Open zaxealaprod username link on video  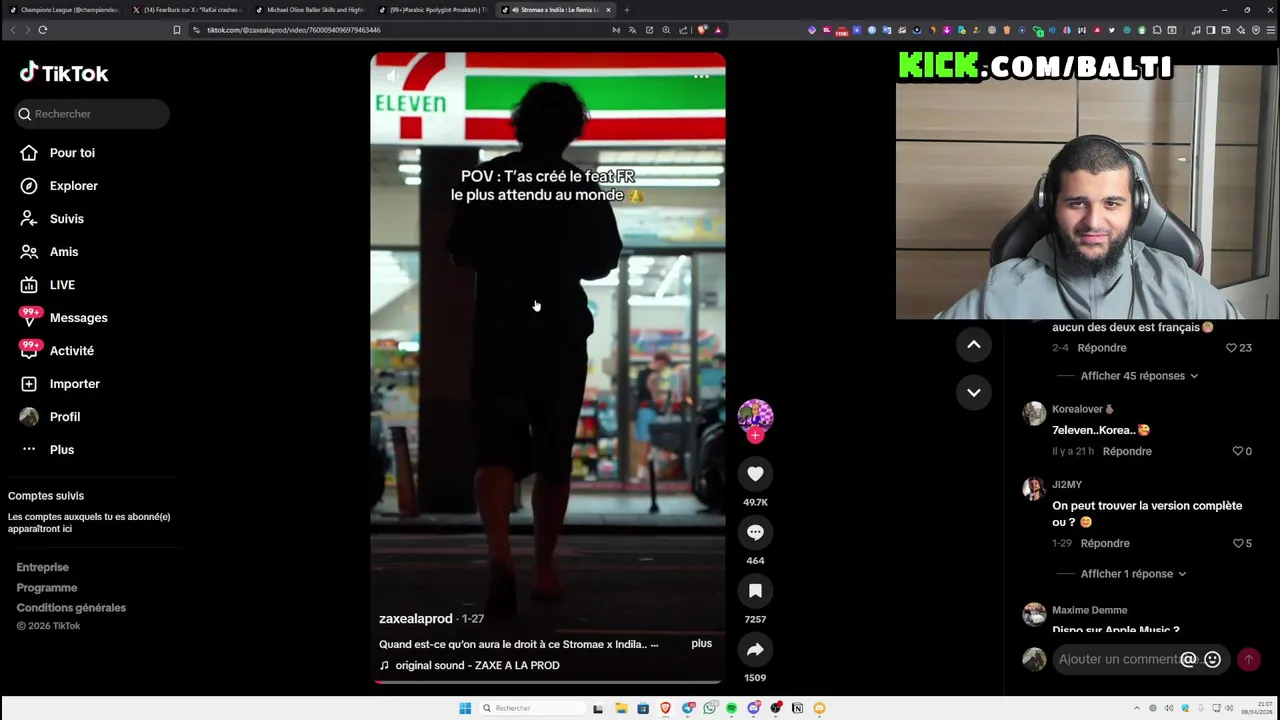[x=415, y=619]
